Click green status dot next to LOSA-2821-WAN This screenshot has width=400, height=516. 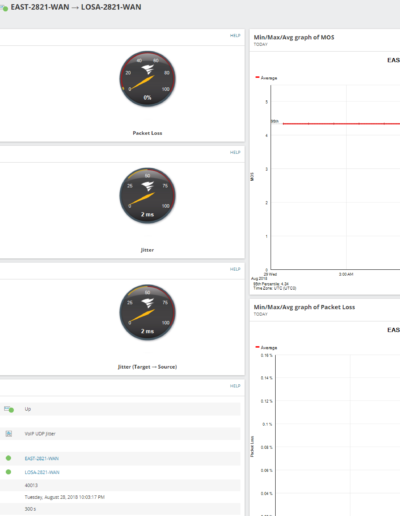8,472
